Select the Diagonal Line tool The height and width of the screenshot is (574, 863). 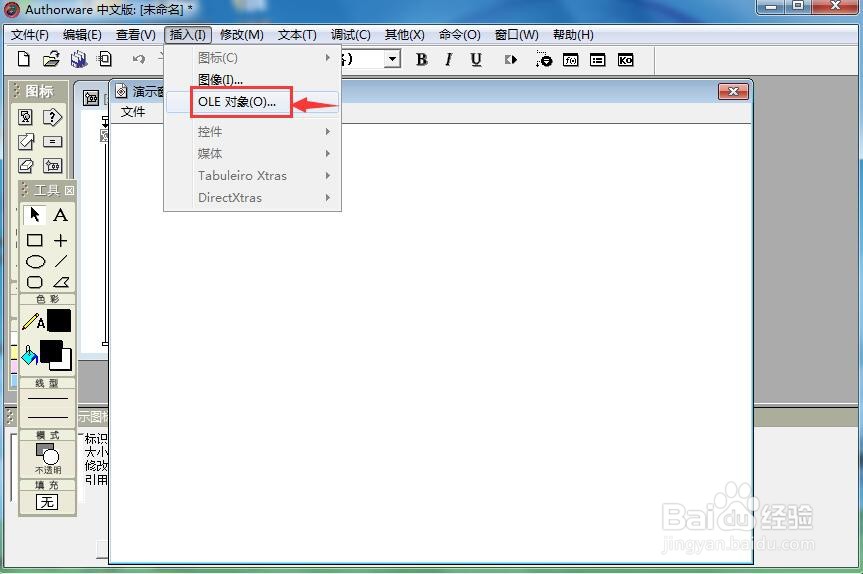(61, 261)
